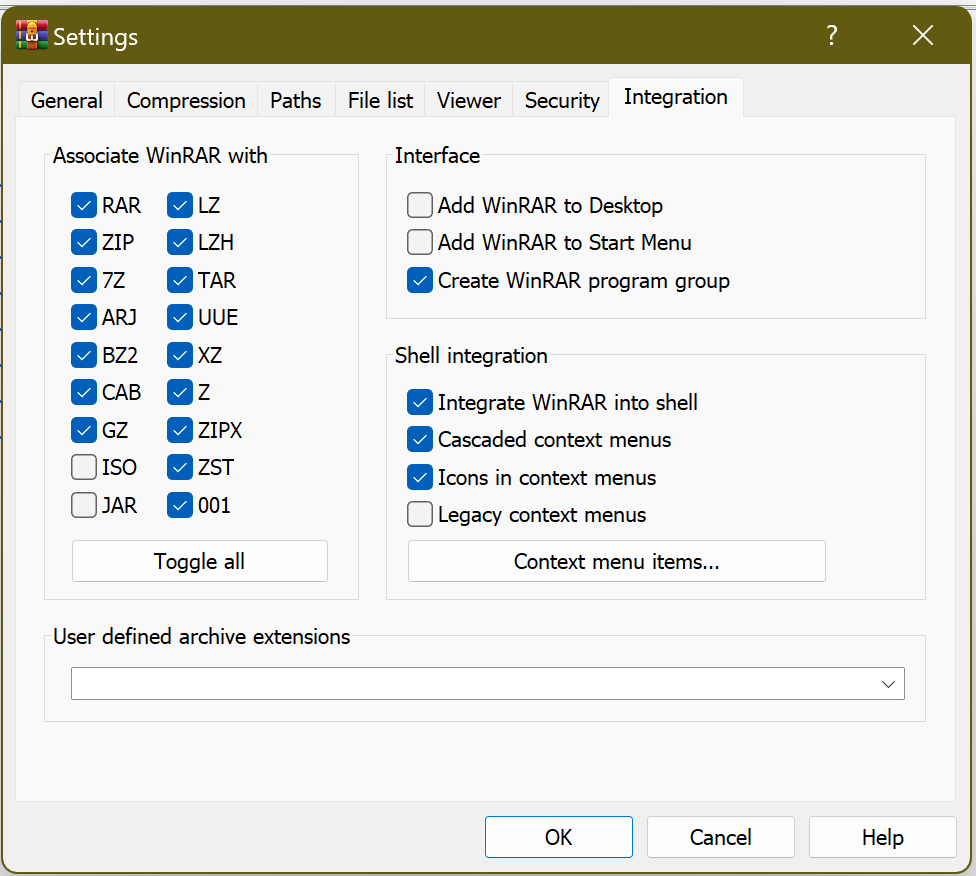976x876 pixels.
Task: Tick Add WinRAR to Start Menu
Action: tap(420, 243)
